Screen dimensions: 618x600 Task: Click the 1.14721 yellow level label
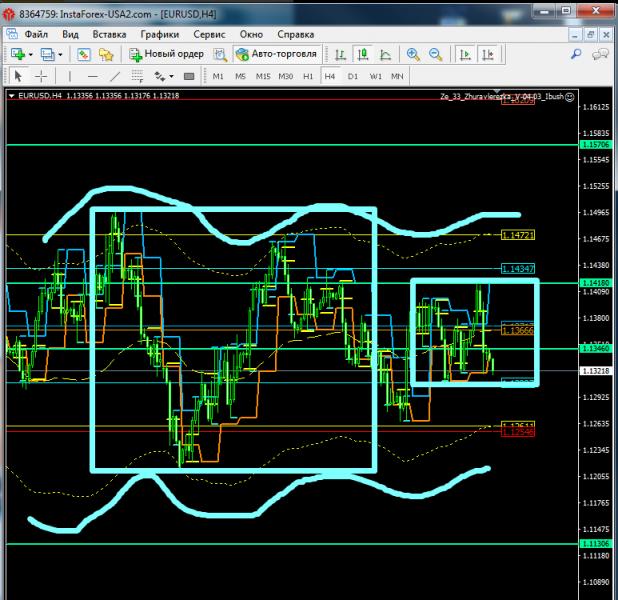(518, 235)
